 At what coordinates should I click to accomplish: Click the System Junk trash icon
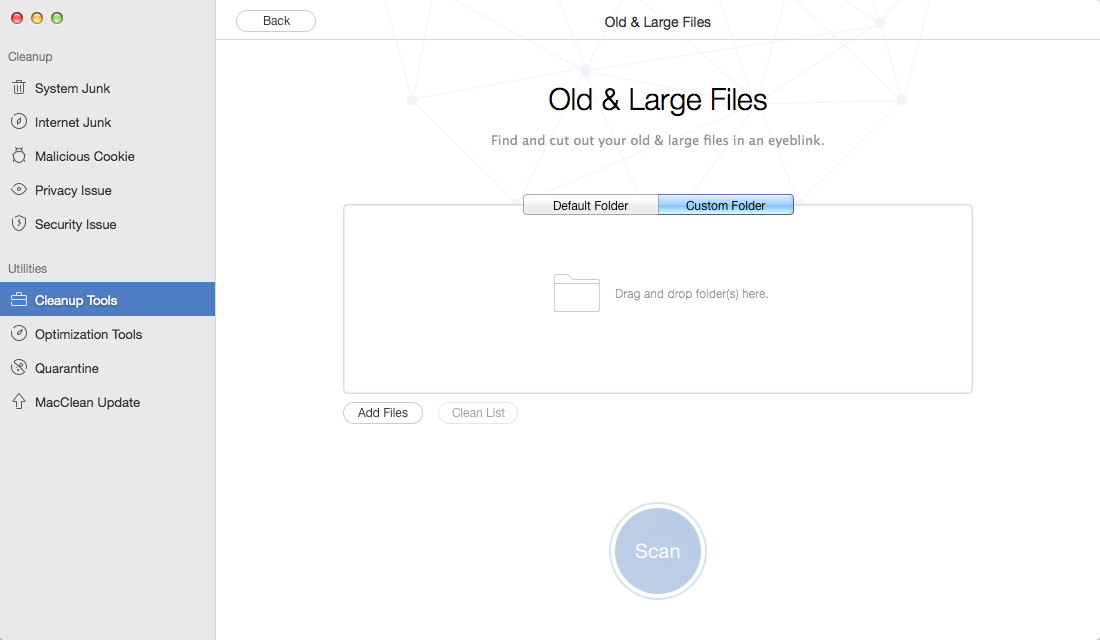[x=19, y=88]
